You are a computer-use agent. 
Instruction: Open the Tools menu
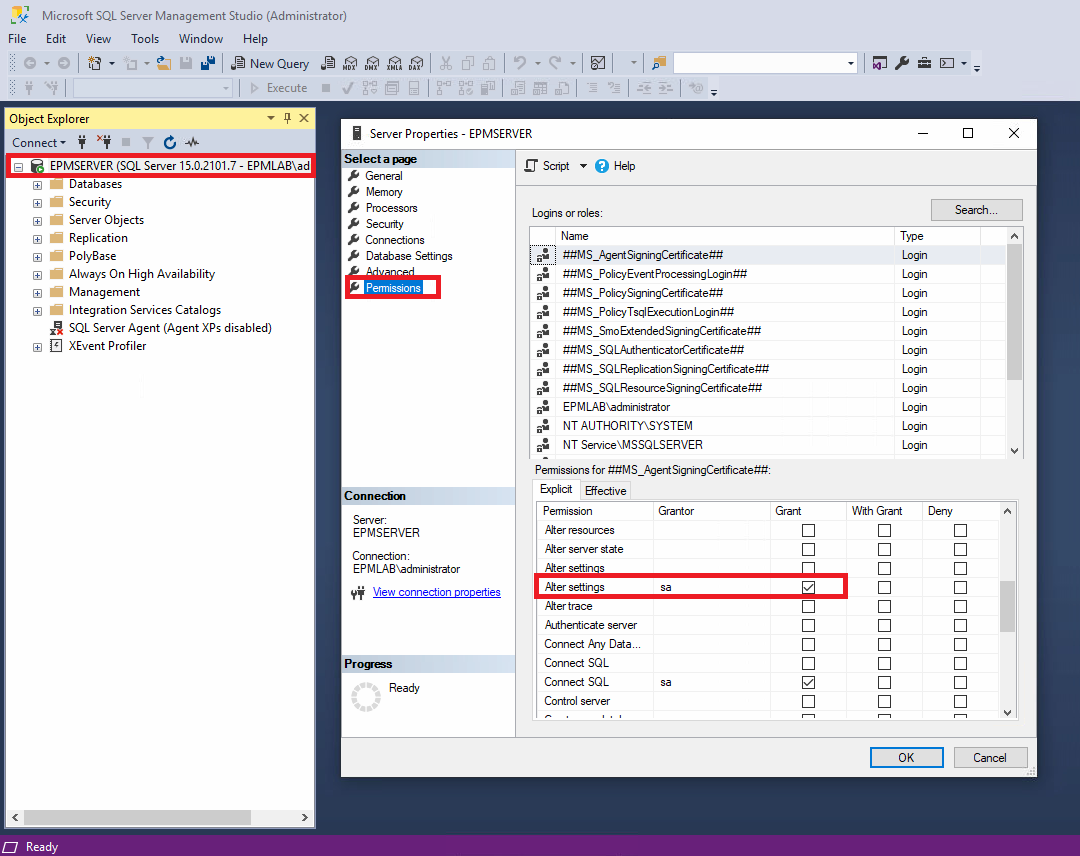click(145, 39)
